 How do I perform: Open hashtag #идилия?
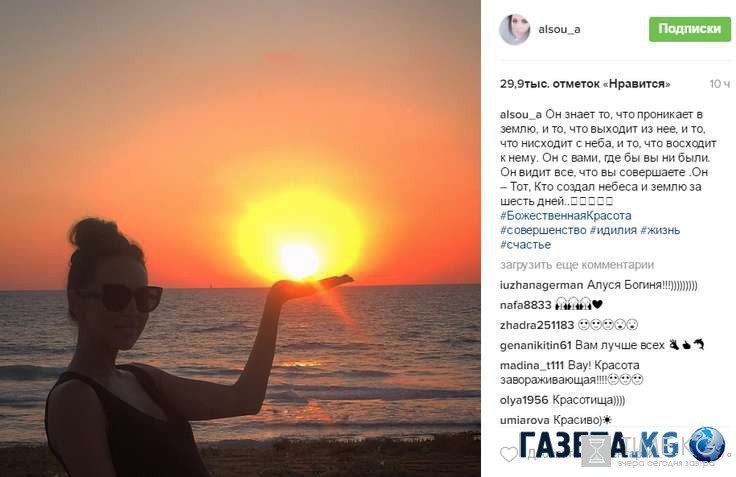tap(613, 230)
